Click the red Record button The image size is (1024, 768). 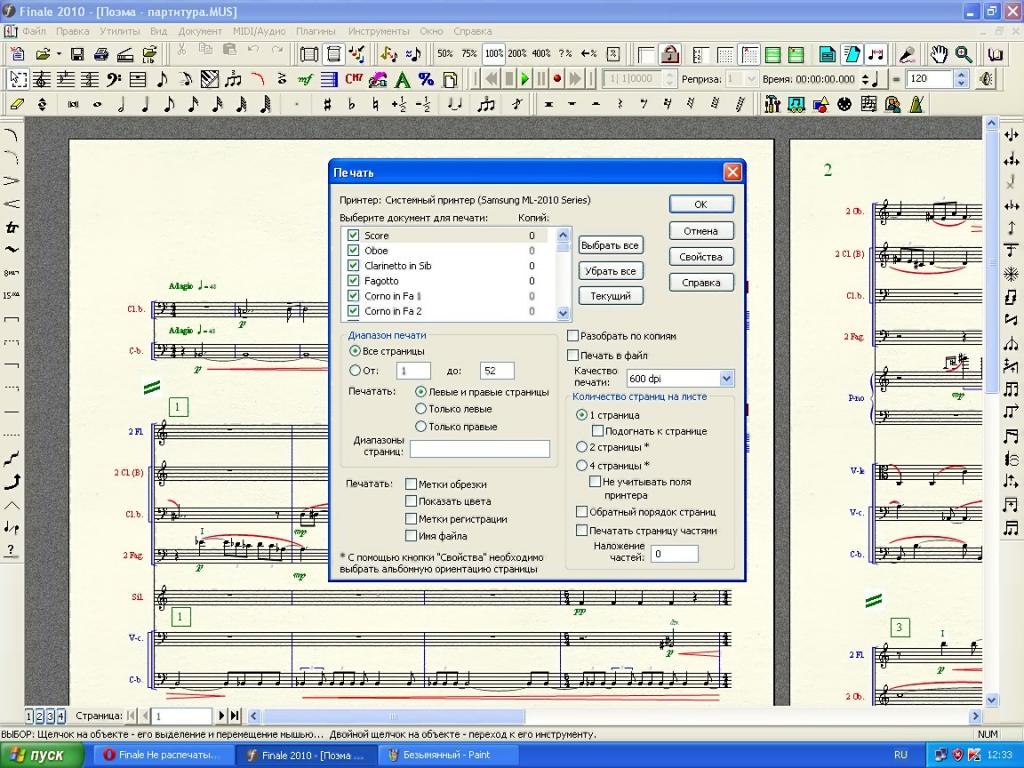(558, 79)
